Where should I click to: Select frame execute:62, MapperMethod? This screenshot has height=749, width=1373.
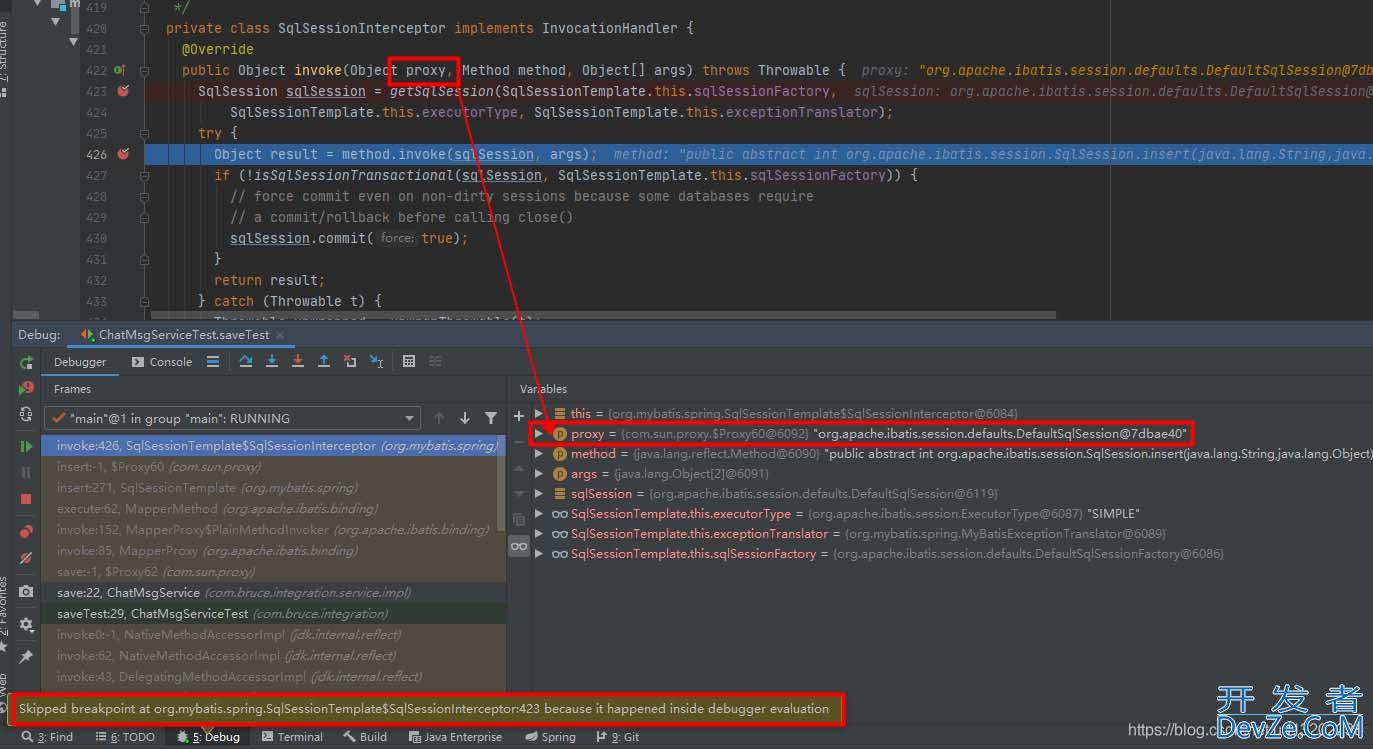tap(273, 509)
